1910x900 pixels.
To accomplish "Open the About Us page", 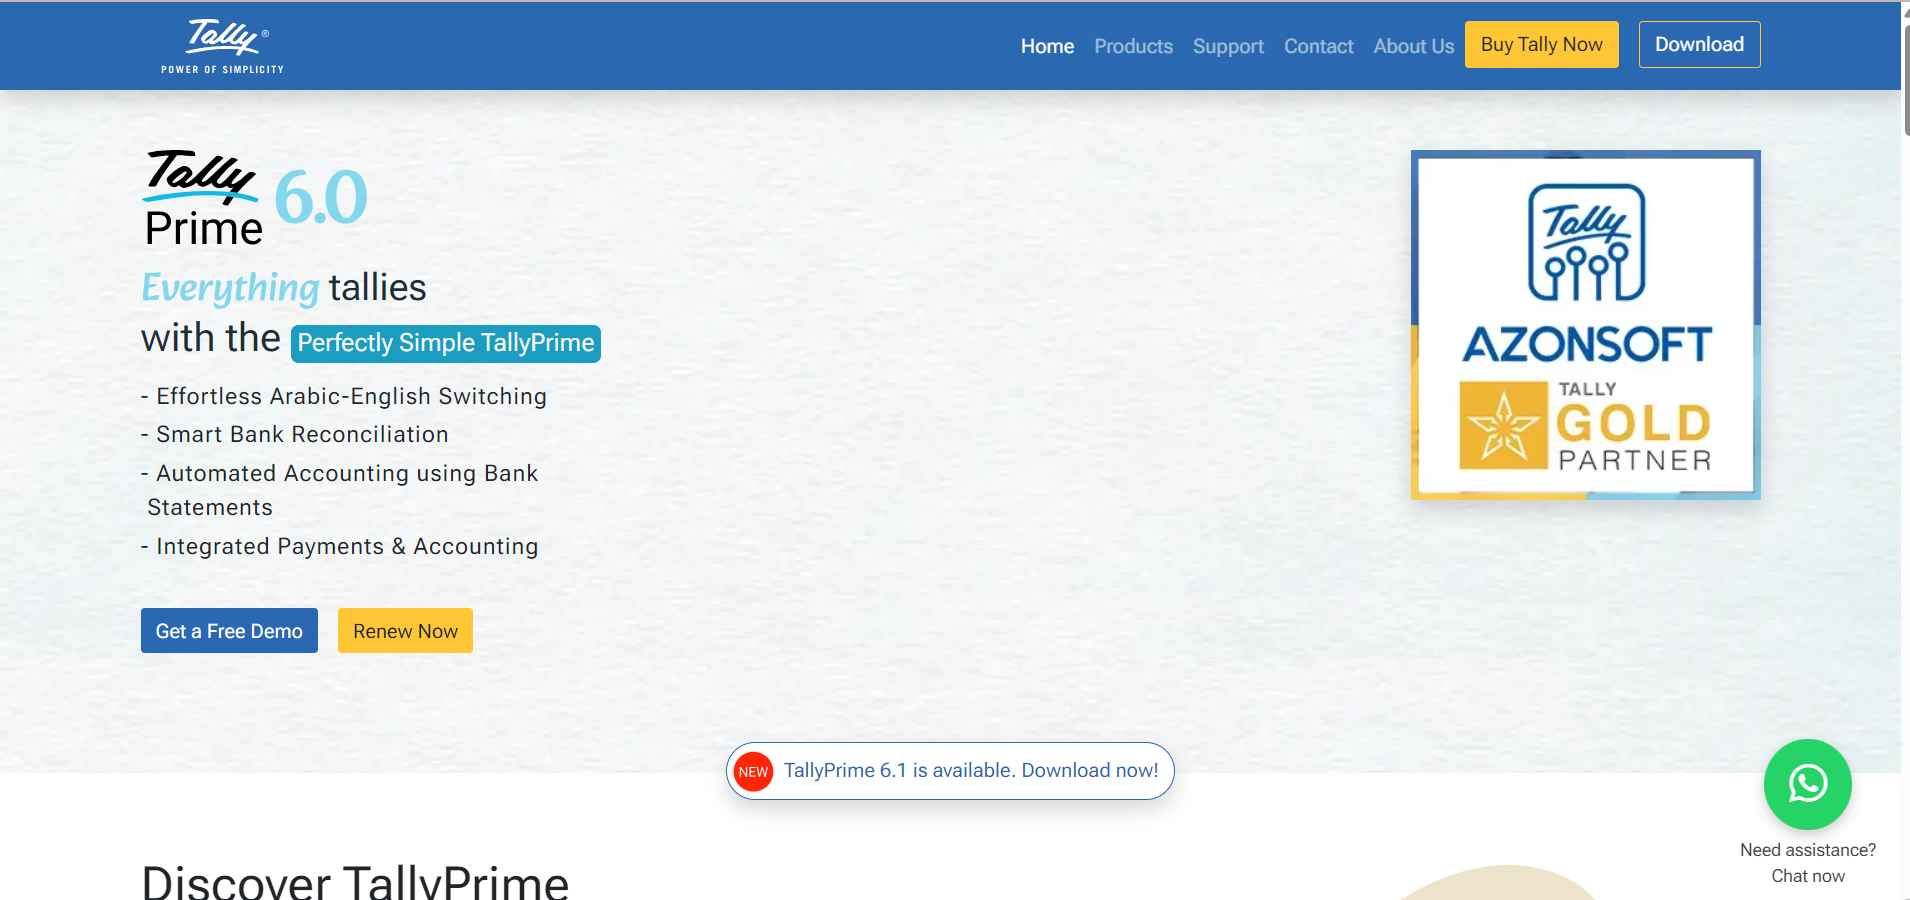I will [x=1412, y=46].
